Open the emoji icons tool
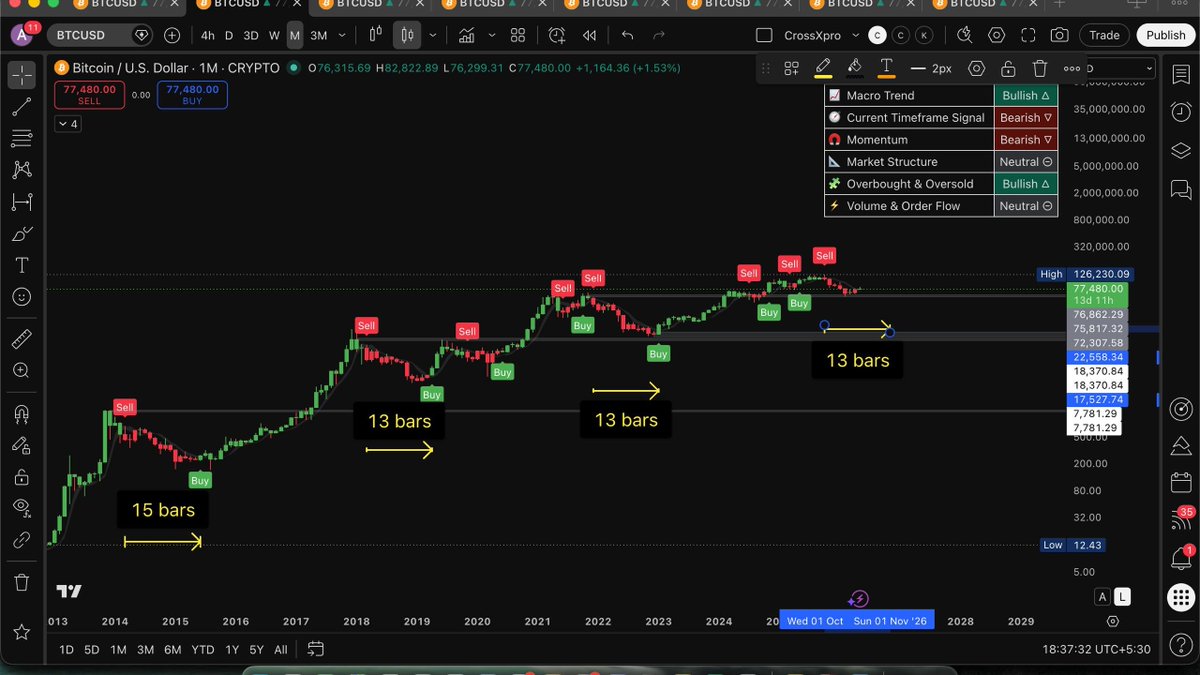 [x=21, y=297]
